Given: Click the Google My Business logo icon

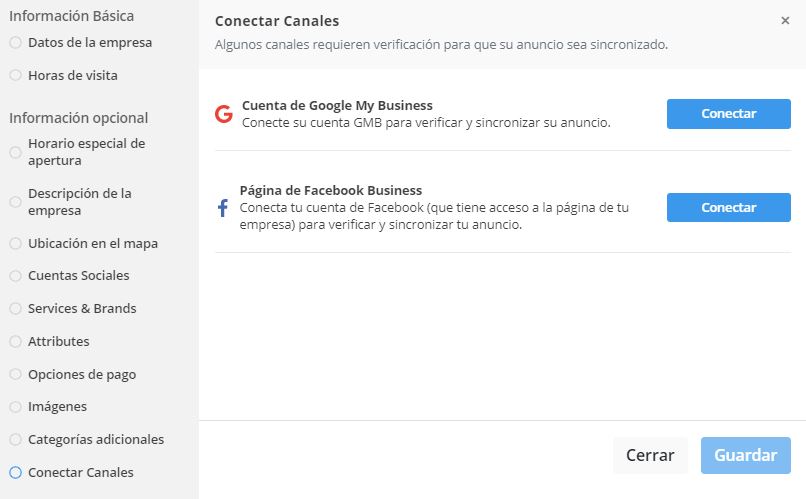Looking at the screenshot, I should [224, 114].
